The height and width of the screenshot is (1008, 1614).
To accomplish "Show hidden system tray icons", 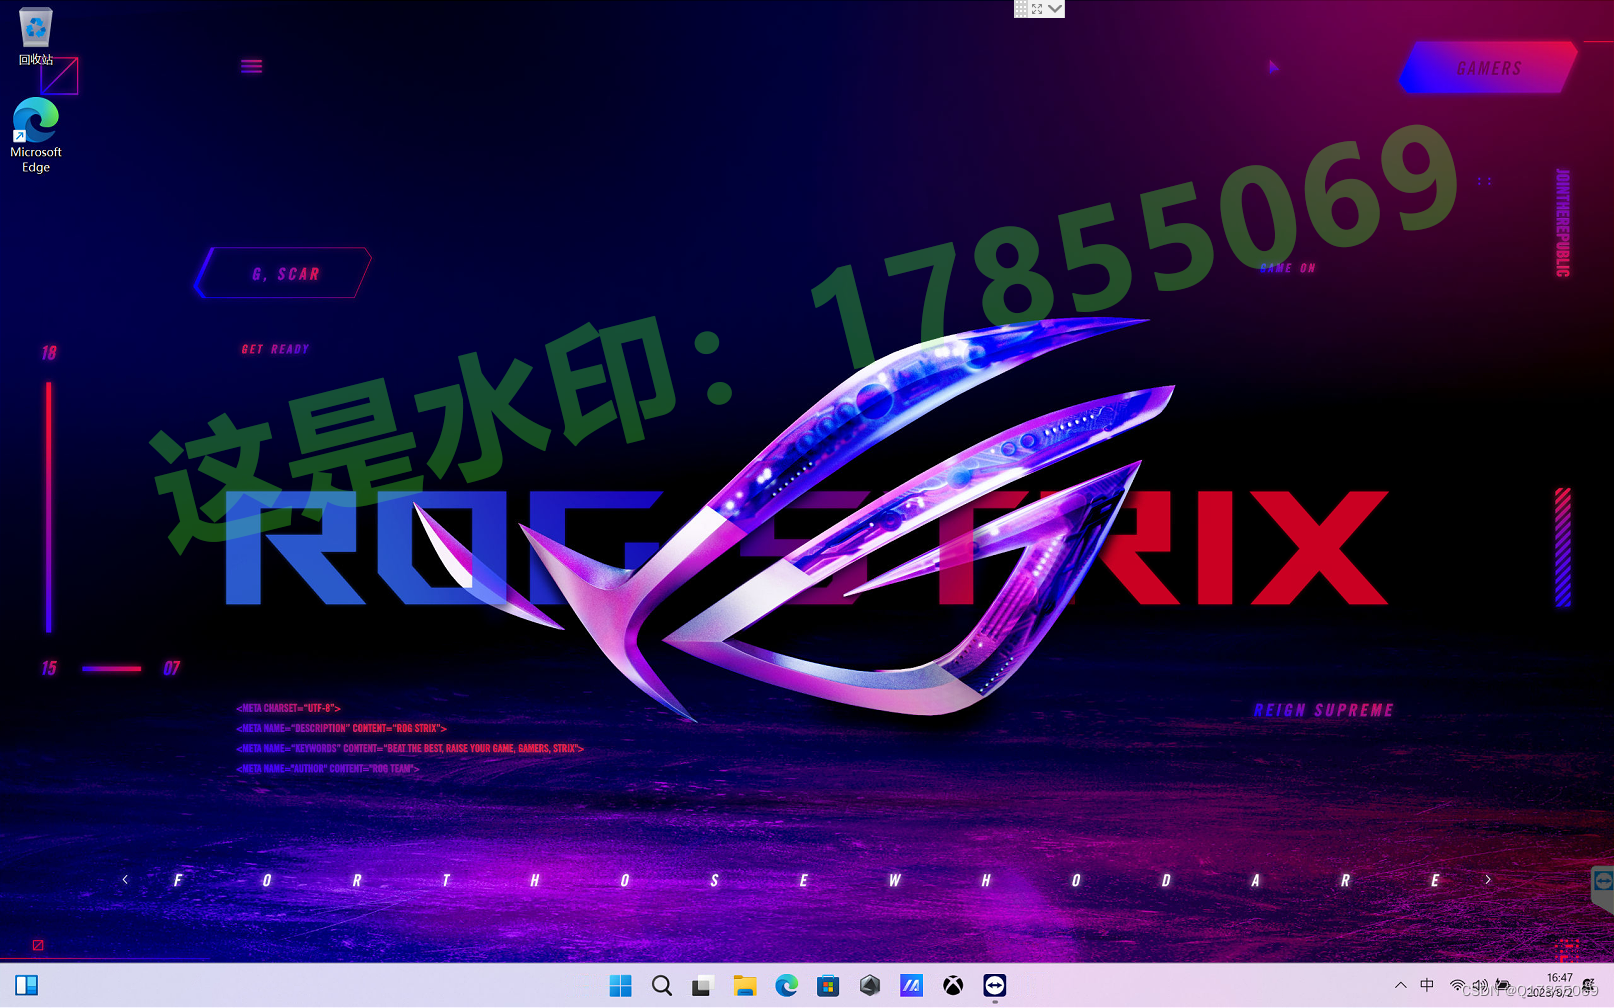I will click(x=1401, y=986).
